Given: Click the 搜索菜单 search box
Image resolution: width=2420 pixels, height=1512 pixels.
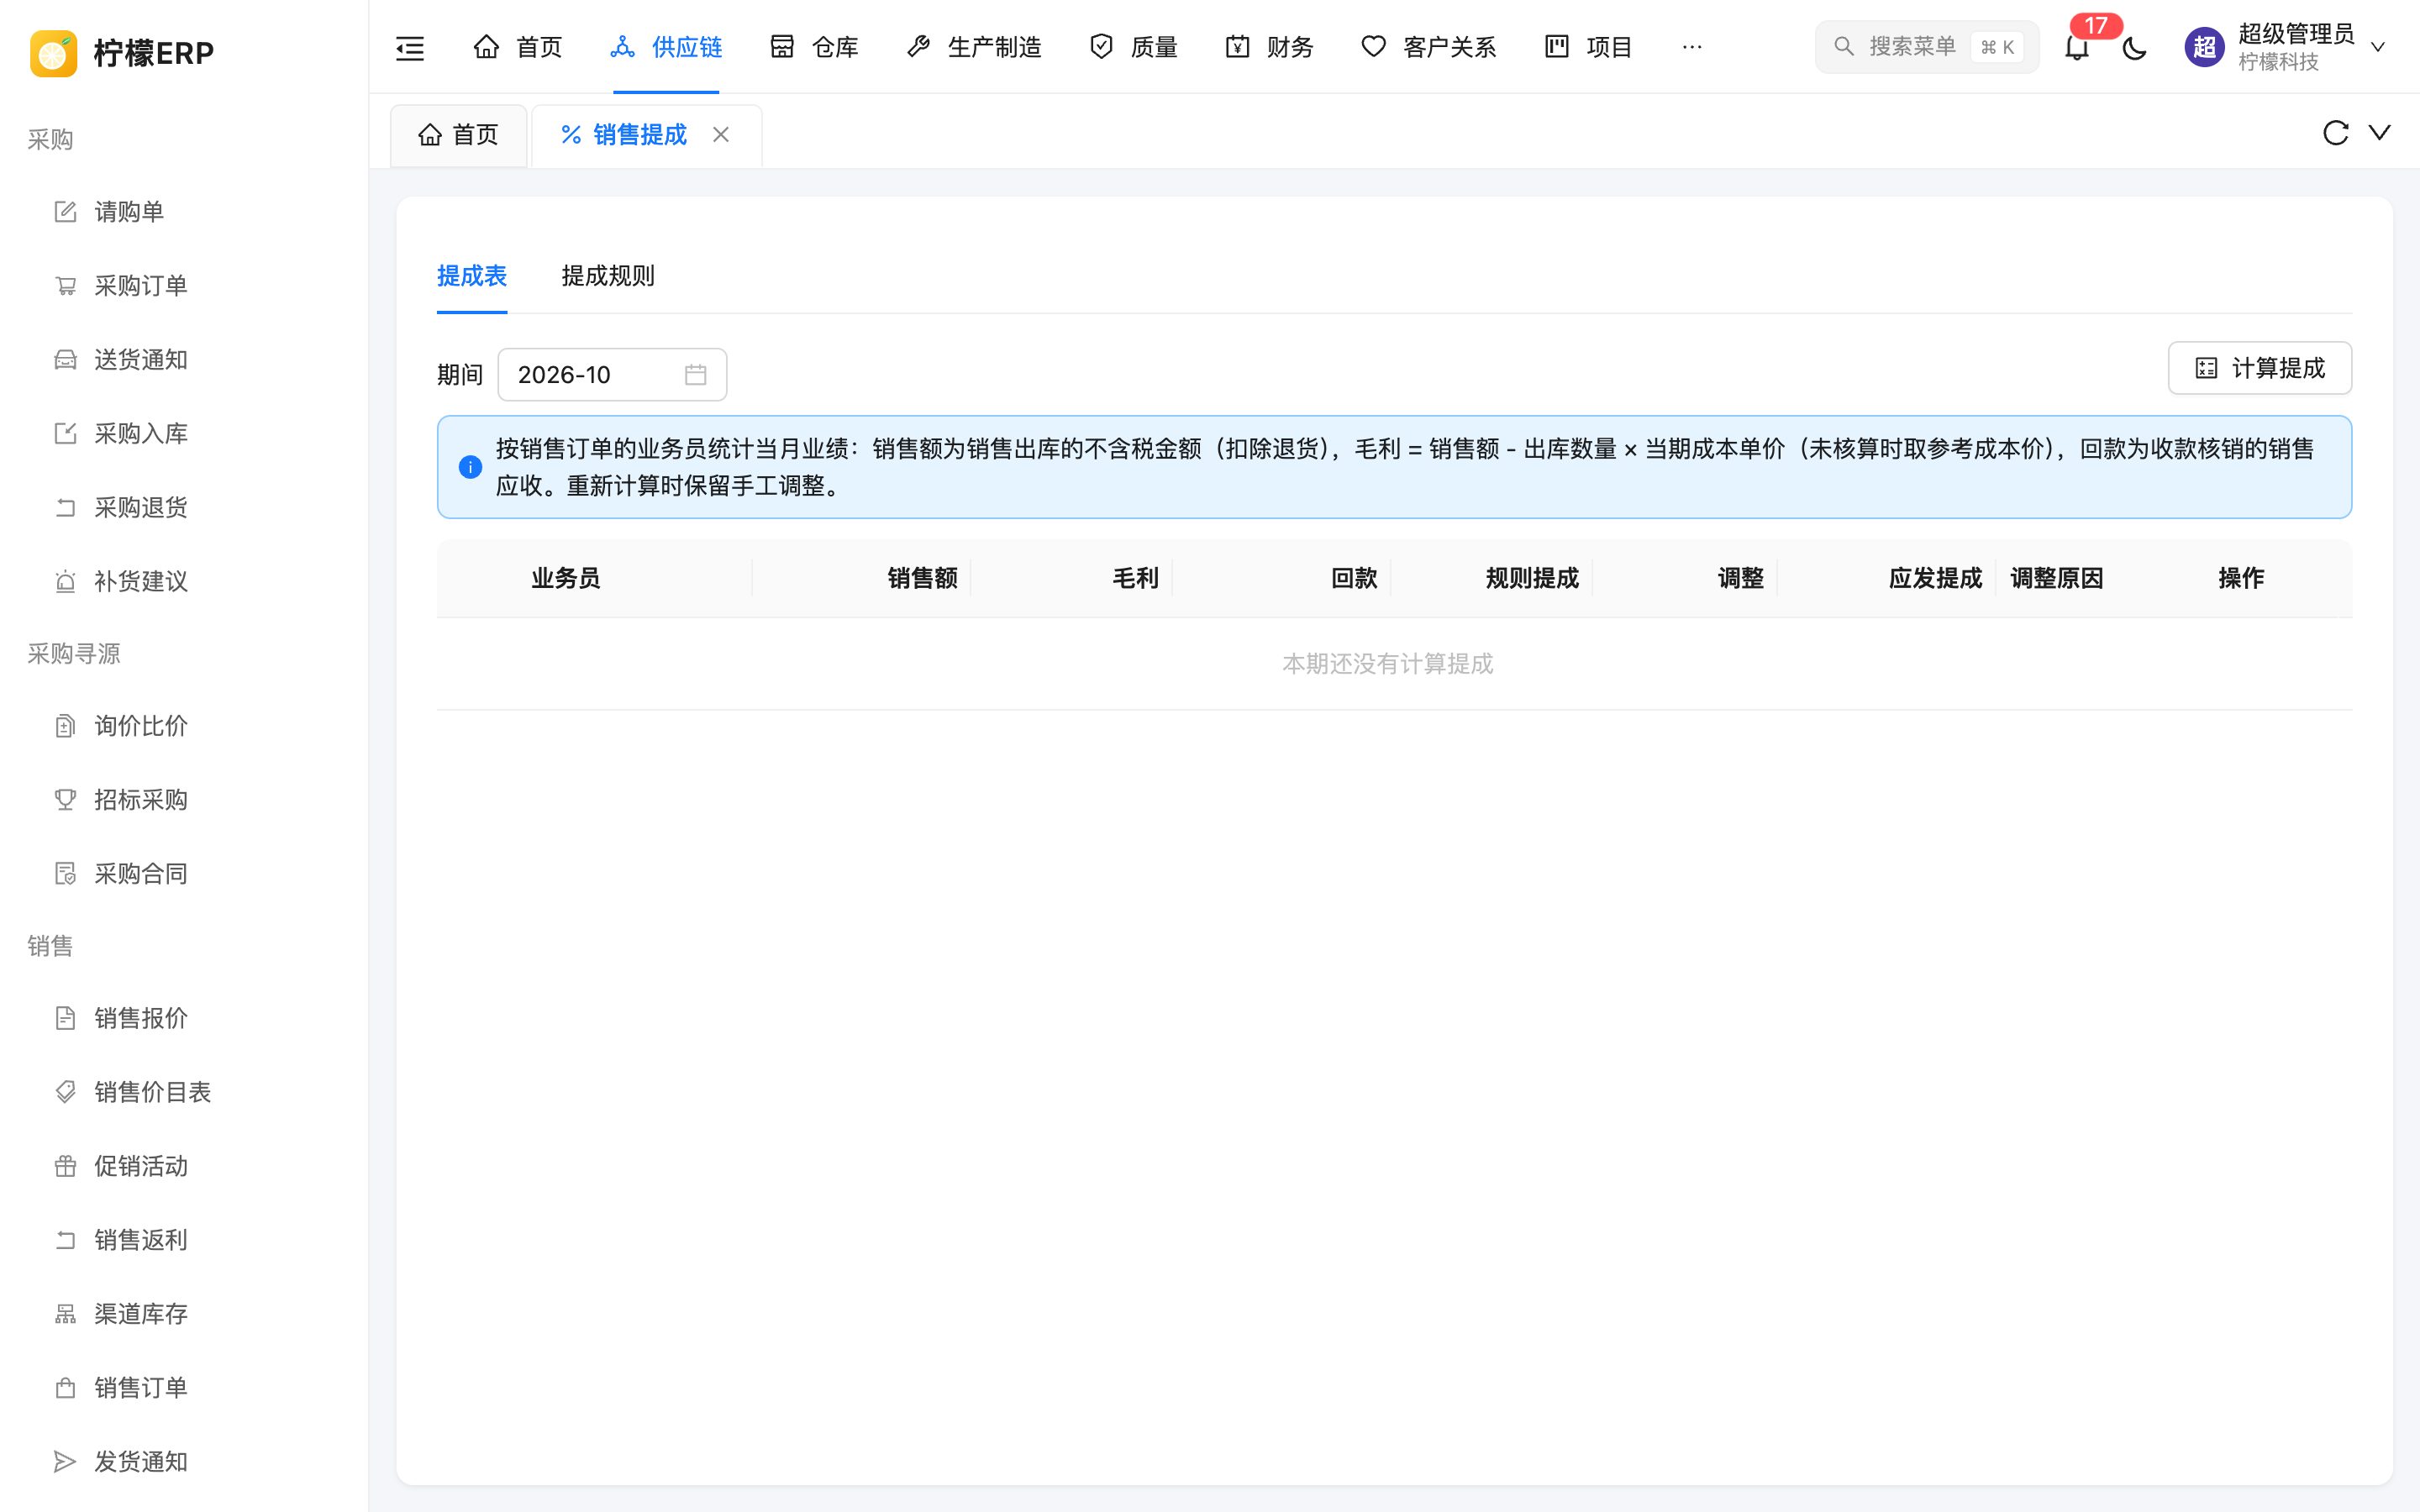Looking at the screenshot, I should tap(1927, 47).
